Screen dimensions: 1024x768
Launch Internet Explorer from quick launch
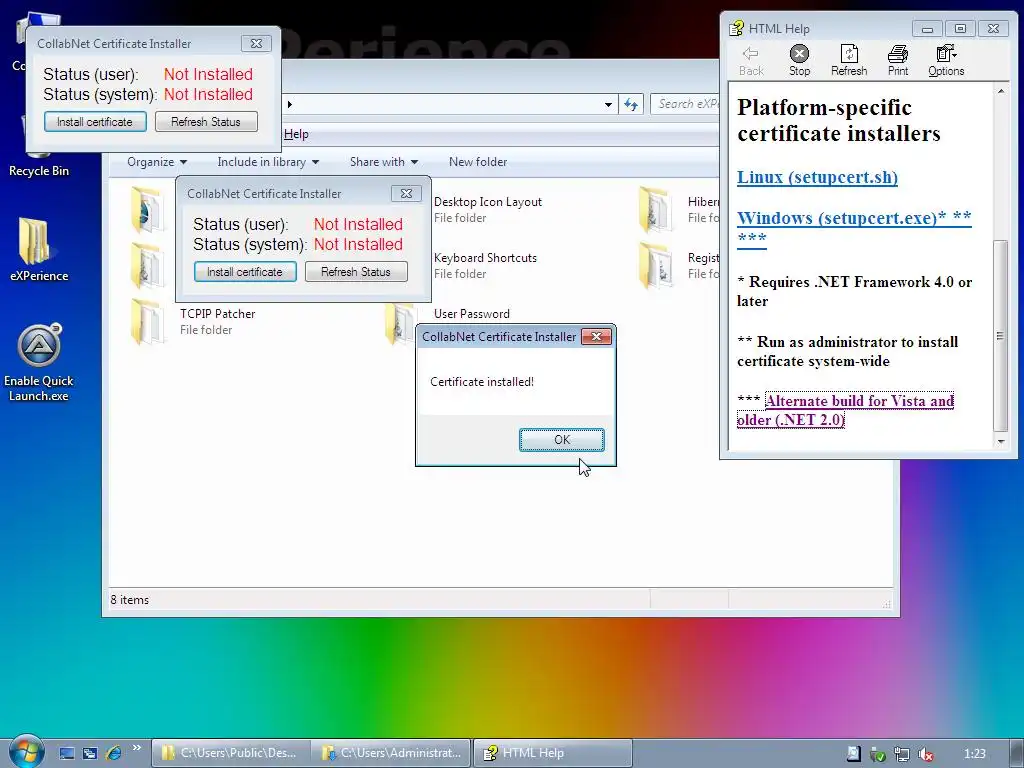(x=114, y=753)
